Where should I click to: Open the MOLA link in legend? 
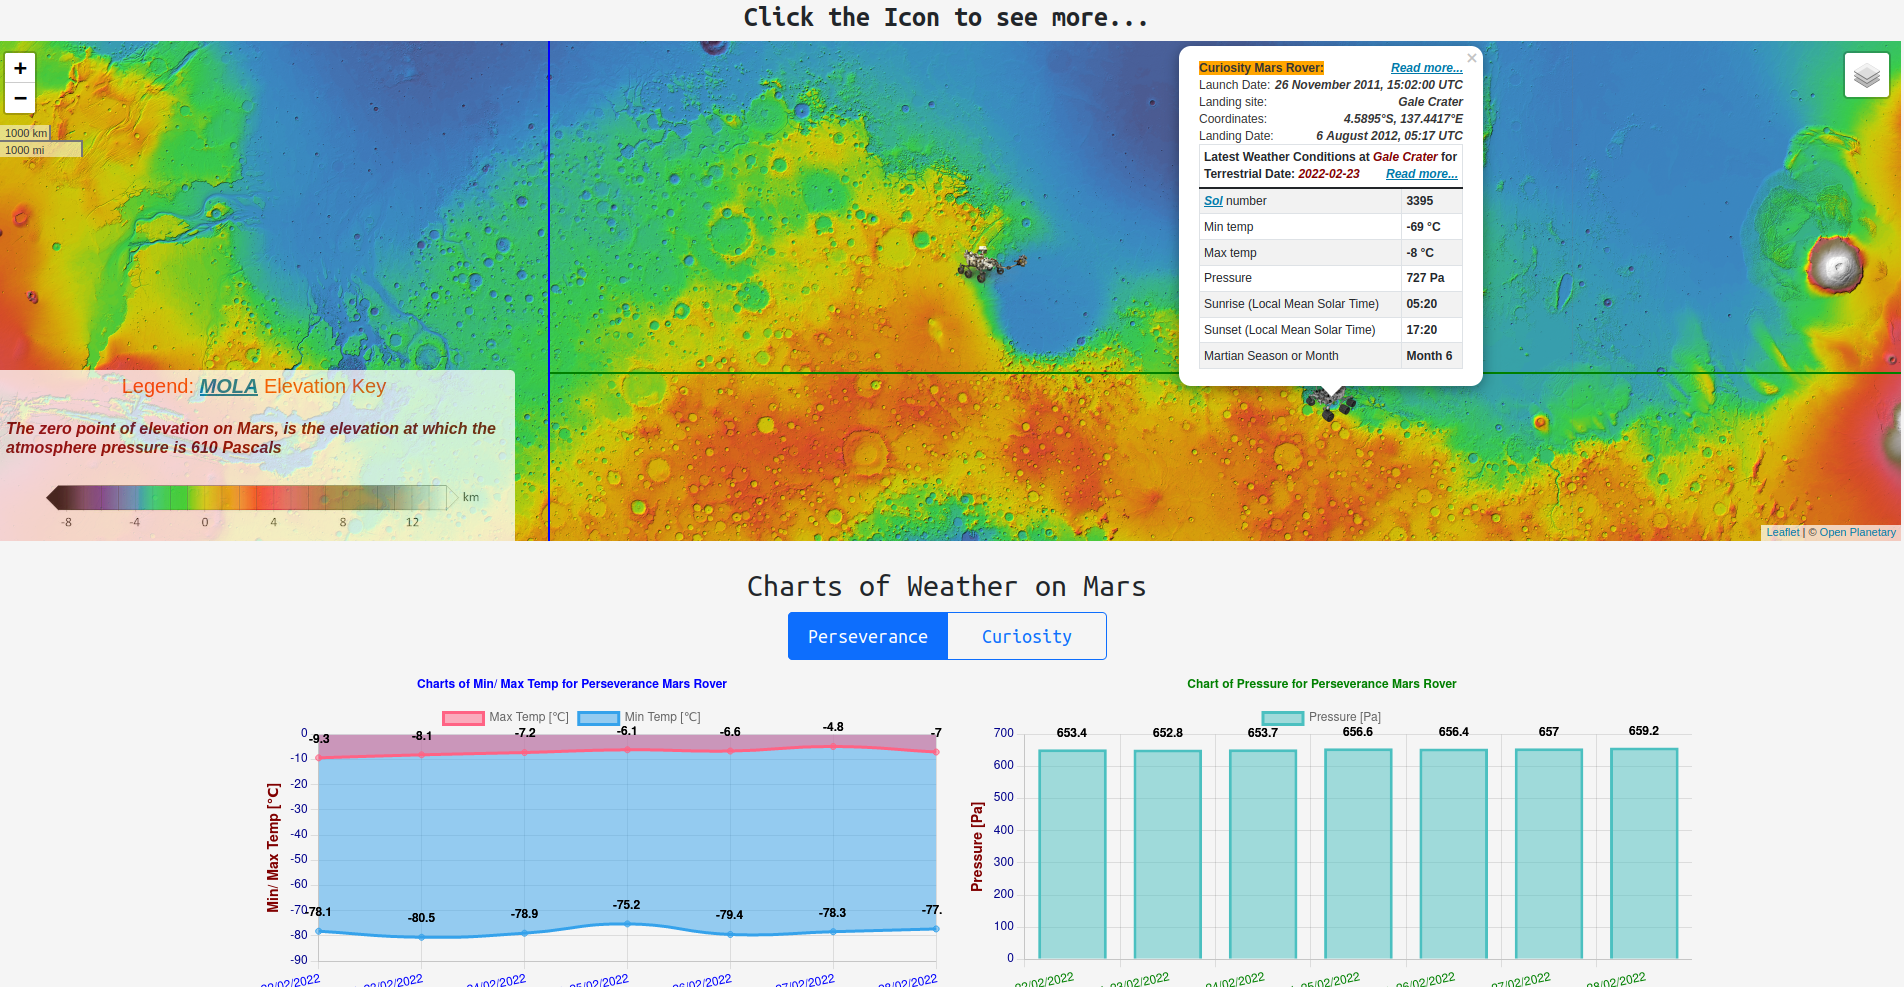[228, 387]
